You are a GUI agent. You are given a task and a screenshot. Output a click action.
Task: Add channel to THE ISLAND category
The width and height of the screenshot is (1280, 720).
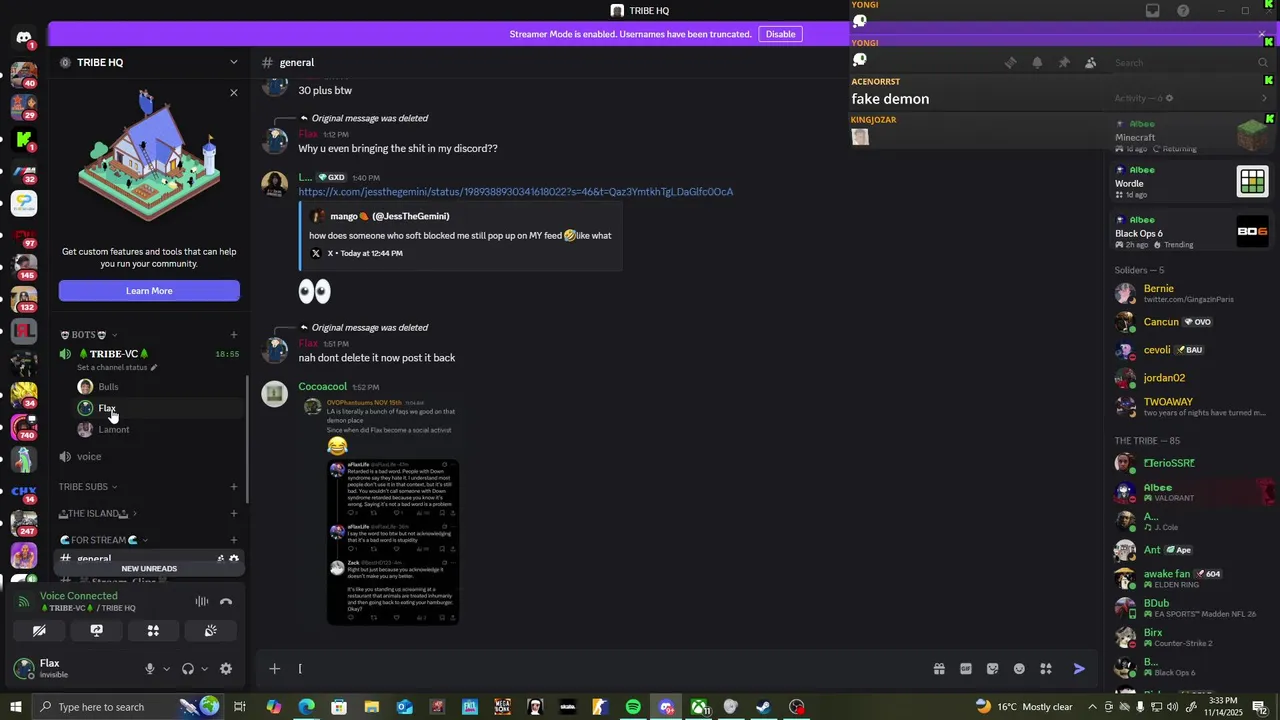pyautogui.click(x=234, y=514)
